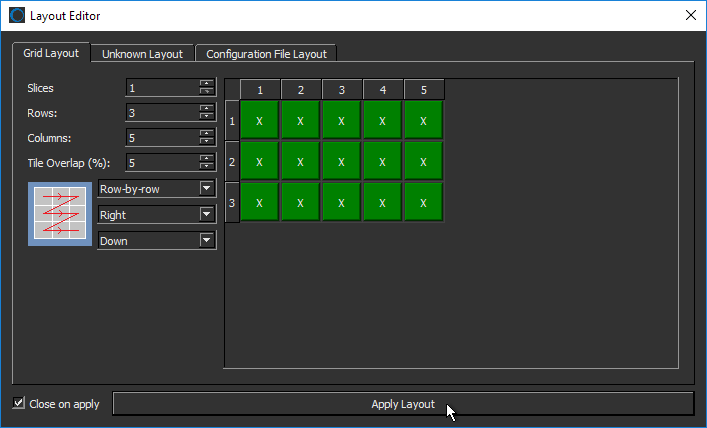Open the Row-by-row scan order dropdown
Screen dimensions: 707x428
coord(157,188)
